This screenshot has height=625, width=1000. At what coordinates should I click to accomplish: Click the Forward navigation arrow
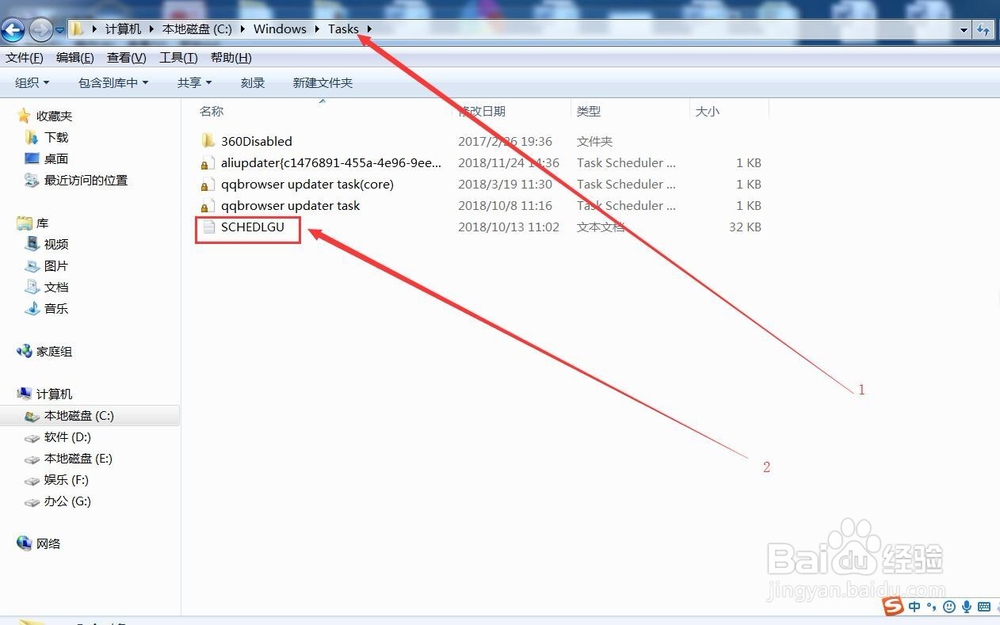point(41,29)
